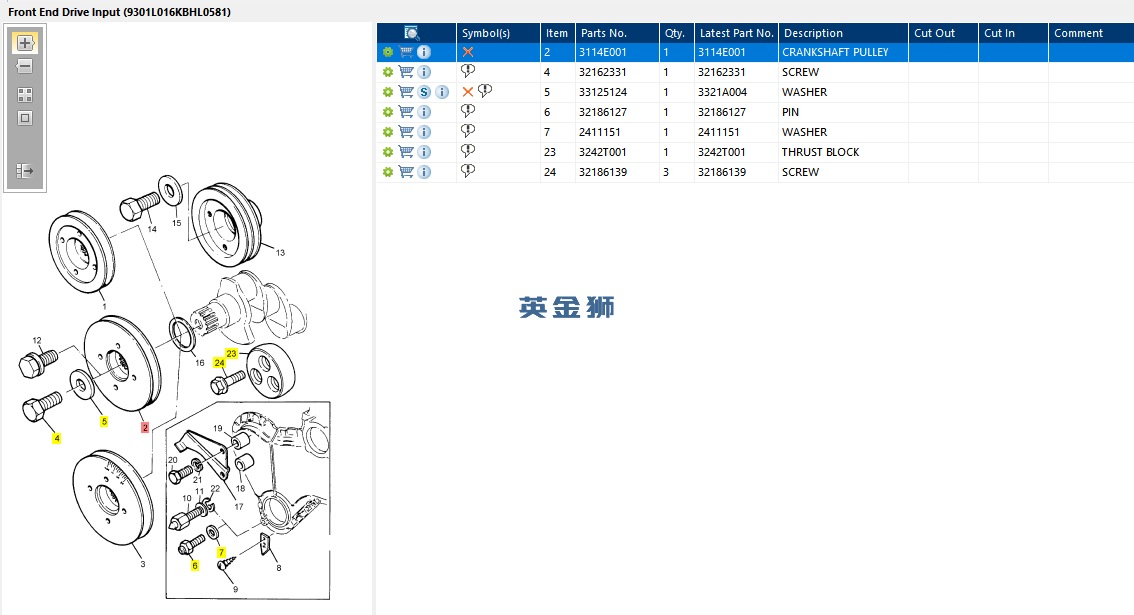Screen dimensions: 1134x615
Task: Click part number 2411151 in Parts No. column
Action: [600, 132]
